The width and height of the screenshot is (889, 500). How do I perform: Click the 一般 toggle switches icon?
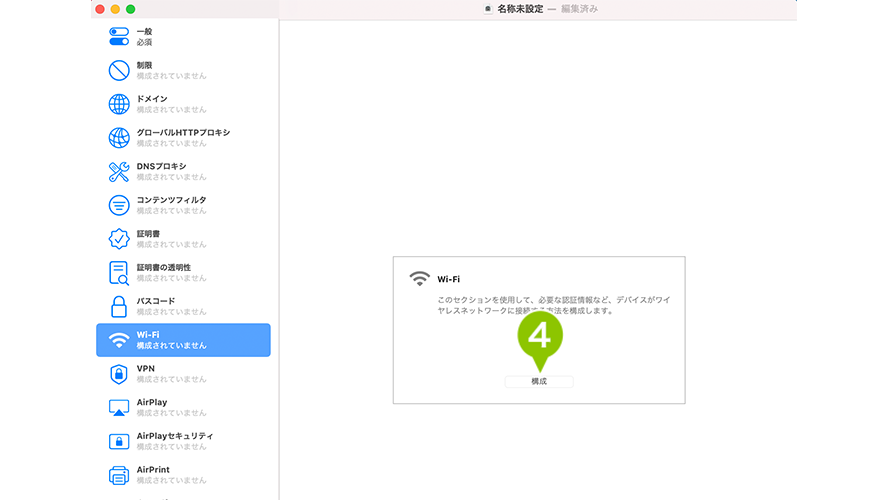[118, 37]
